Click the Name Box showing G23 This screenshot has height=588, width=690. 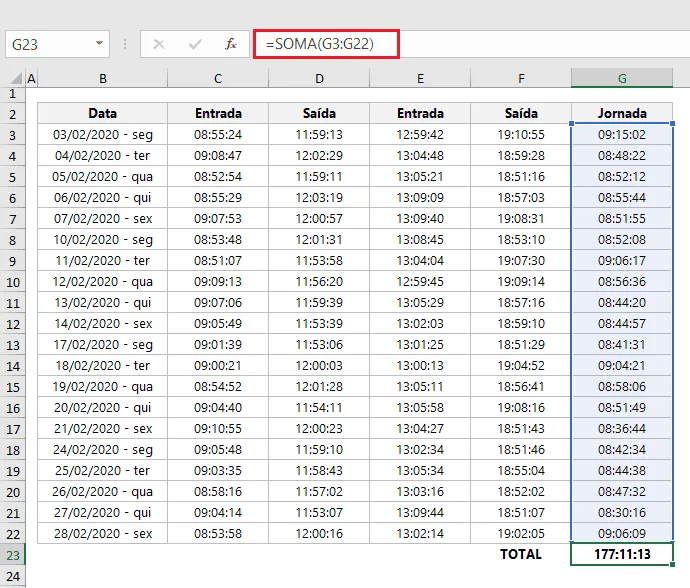coord(57,44)
